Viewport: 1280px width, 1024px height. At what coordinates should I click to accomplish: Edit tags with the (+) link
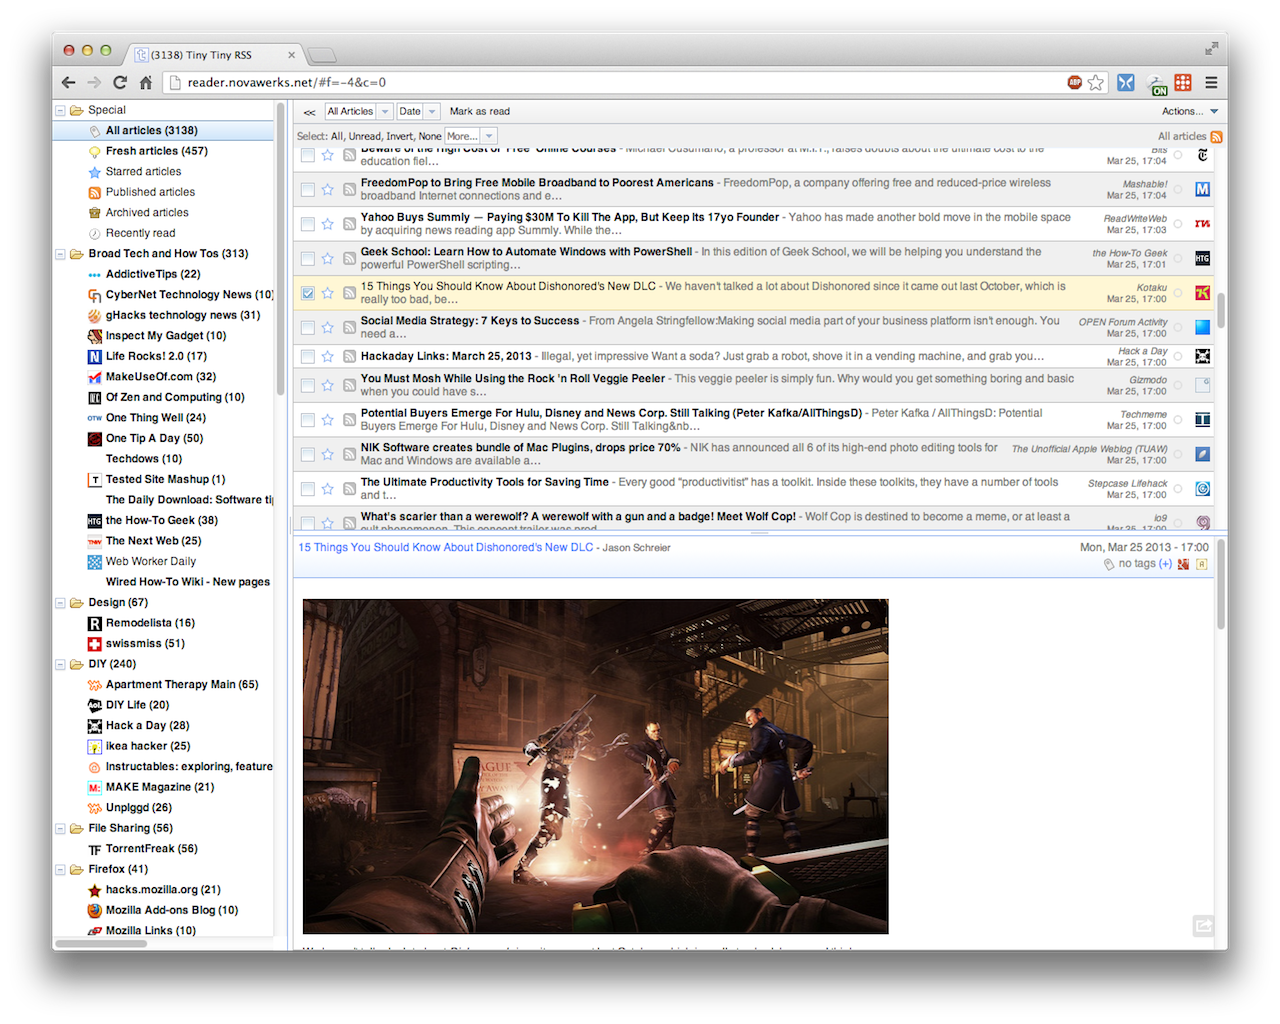click(1165, 564)
